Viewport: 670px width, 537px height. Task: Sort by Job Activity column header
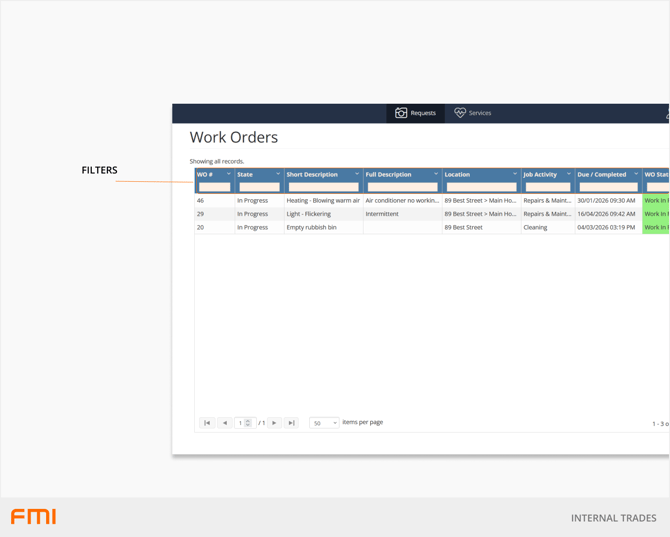543,174
